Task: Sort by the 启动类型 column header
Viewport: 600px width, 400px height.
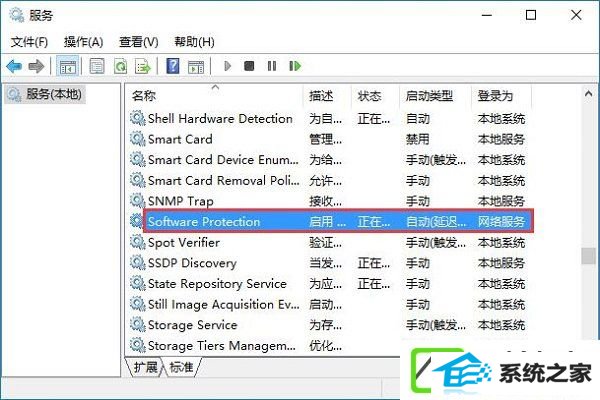Action: (435, 96)
